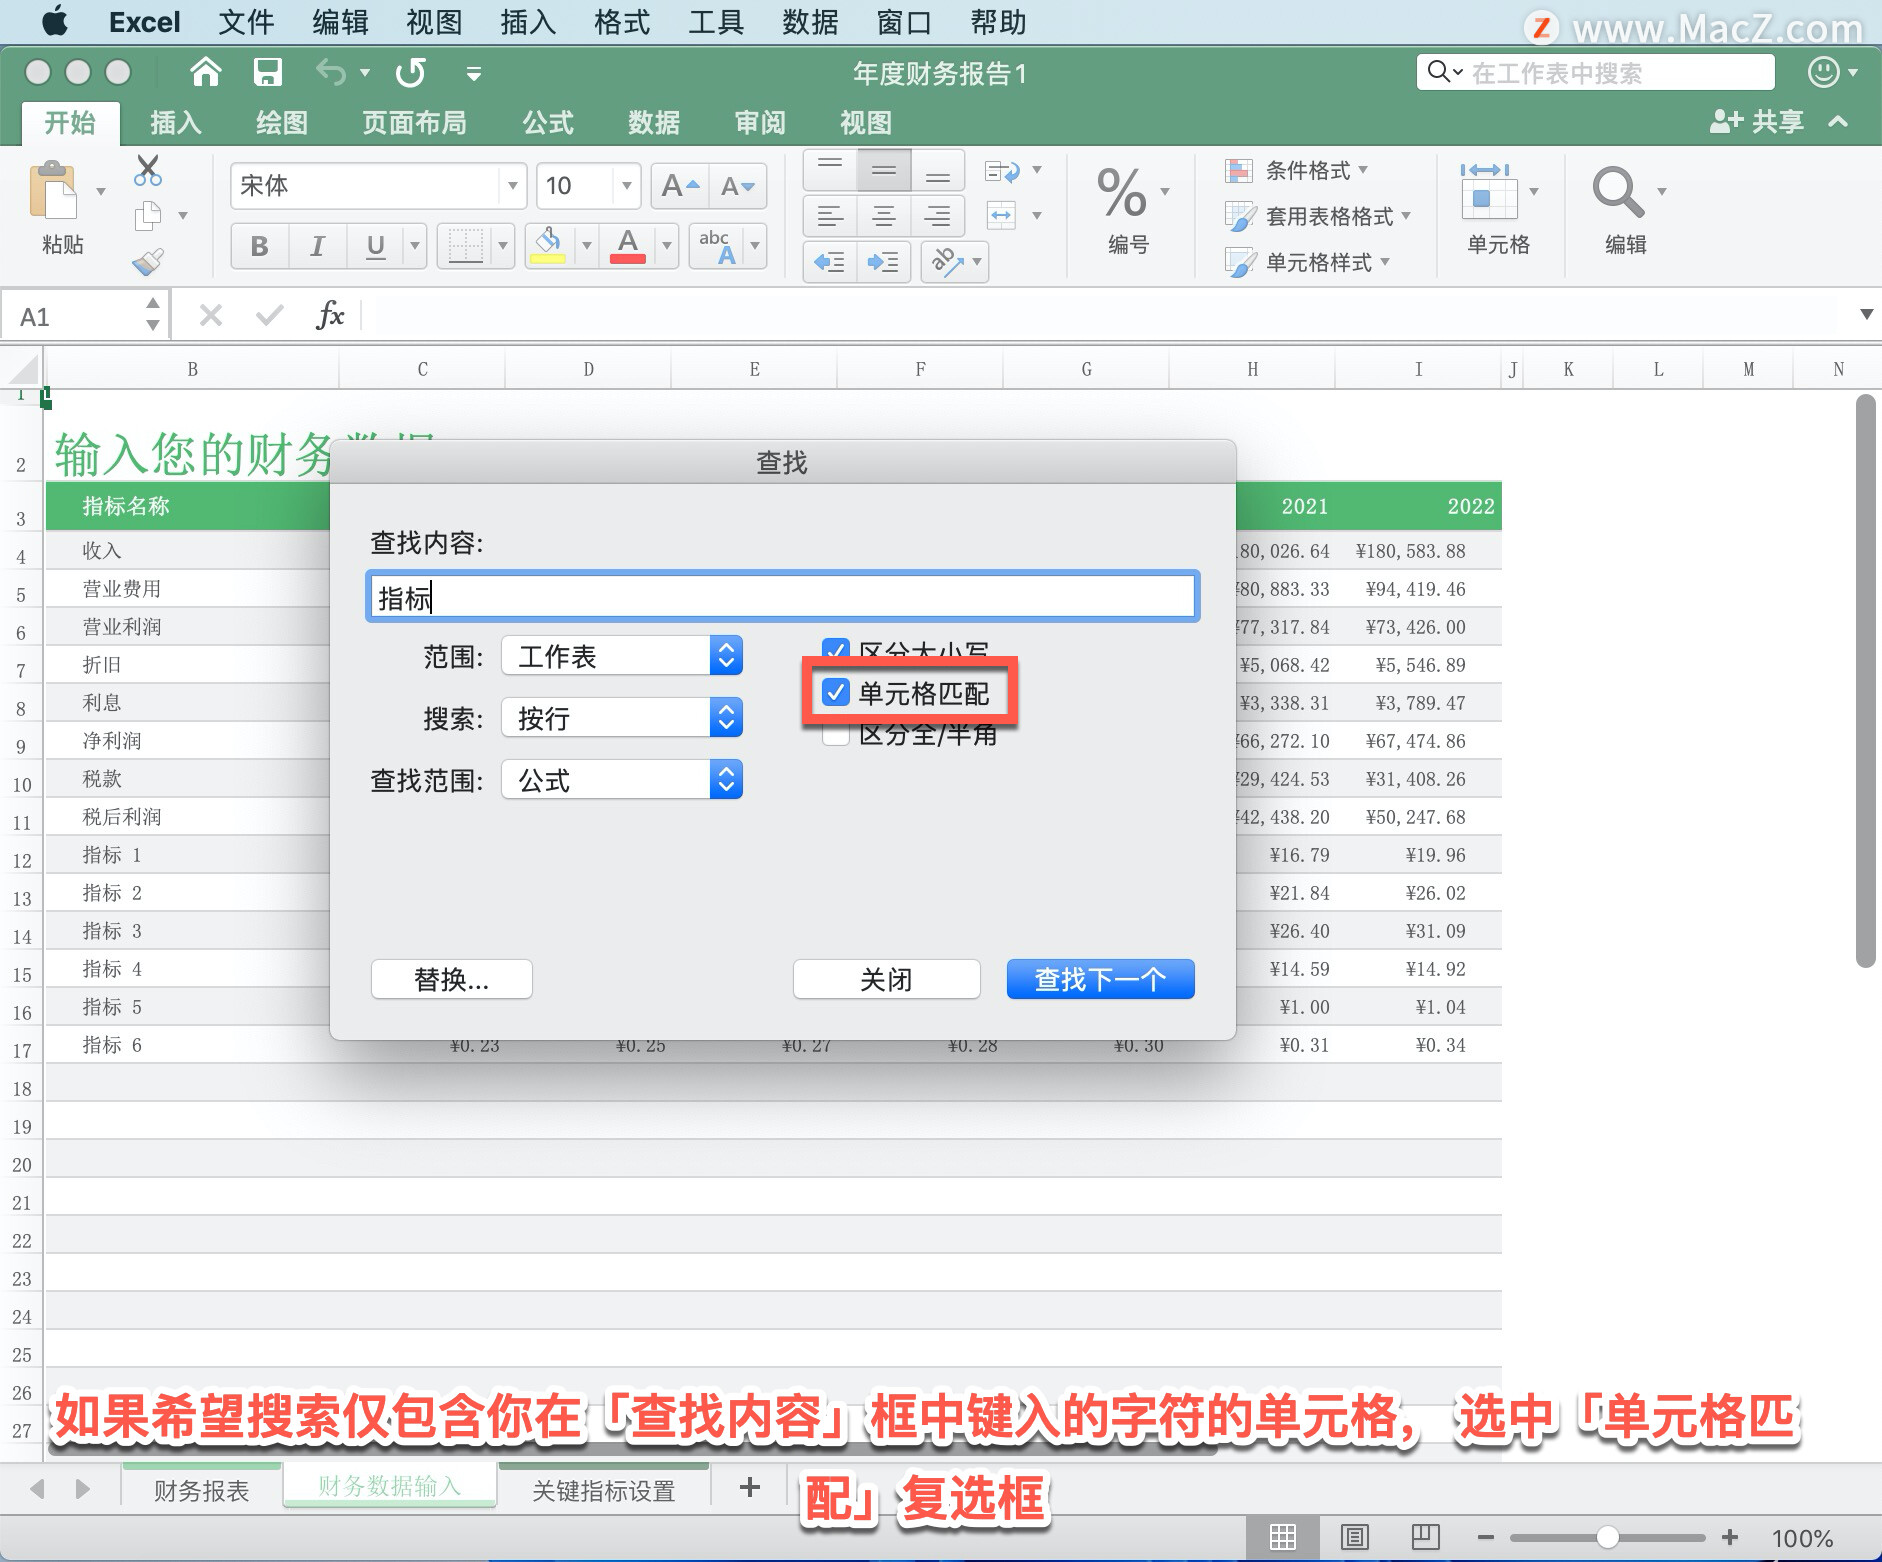Screen dimensions: 1882x1562
Task: Click the Home icon in title bar
Action: point(206,72)
